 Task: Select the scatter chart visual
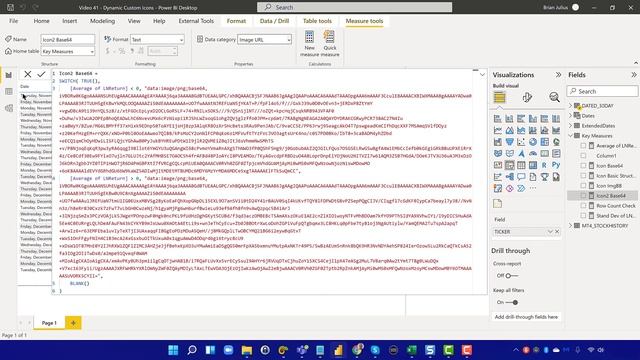pyautogui.click(x=521, y=142)
